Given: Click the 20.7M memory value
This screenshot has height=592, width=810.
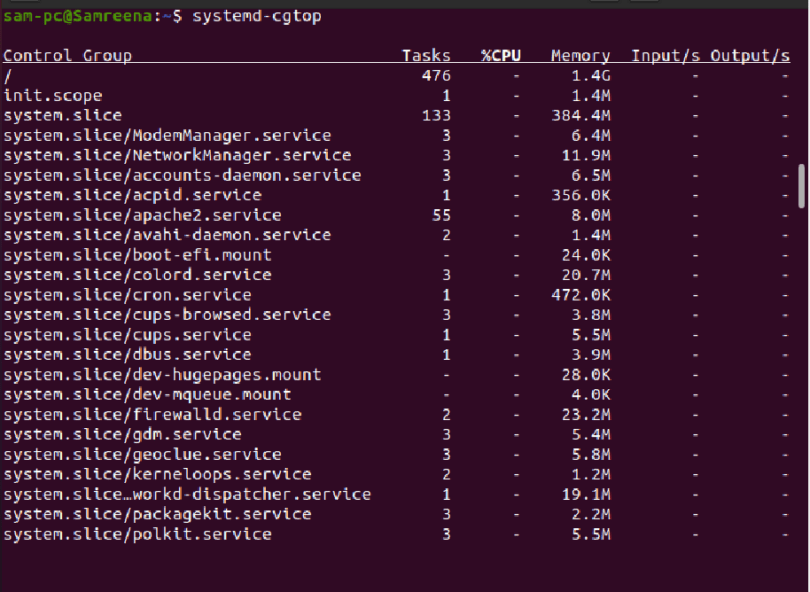Looking at the screenshot, I should 586,275.
